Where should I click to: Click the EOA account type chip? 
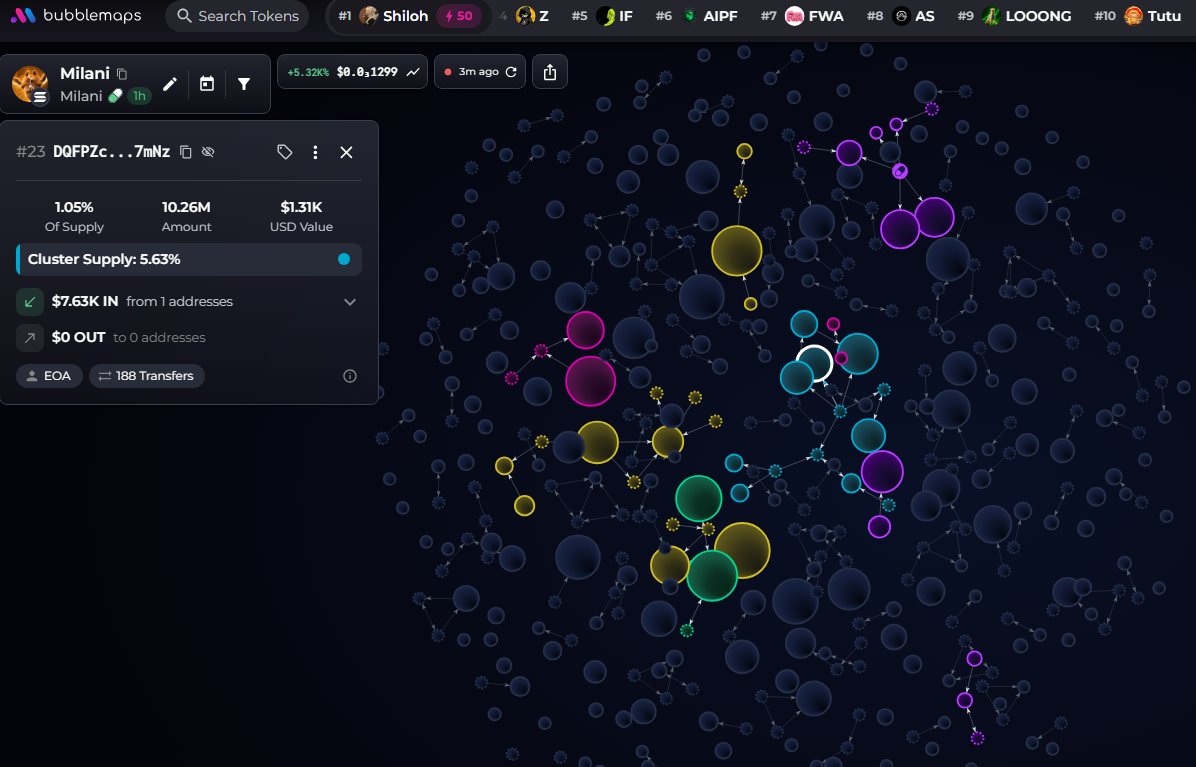[x=49, y=376]
